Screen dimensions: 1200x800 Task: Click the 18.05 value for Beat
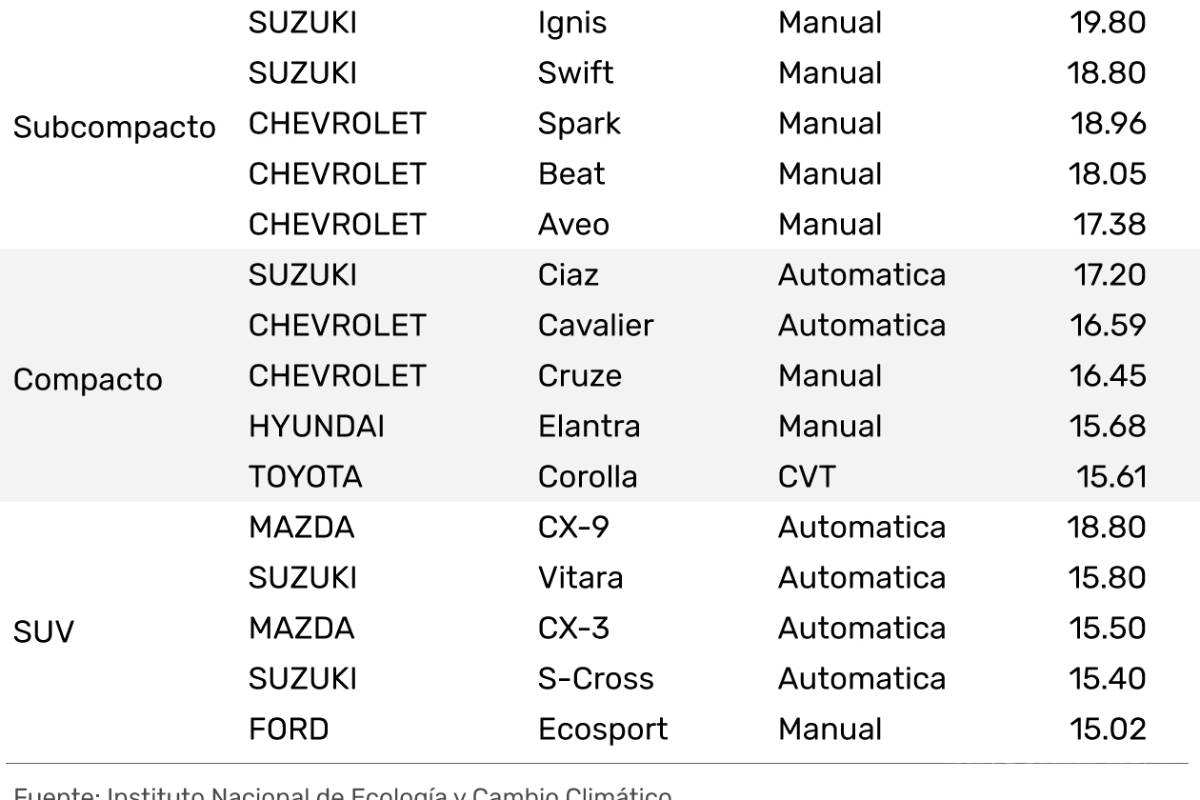1107,174
